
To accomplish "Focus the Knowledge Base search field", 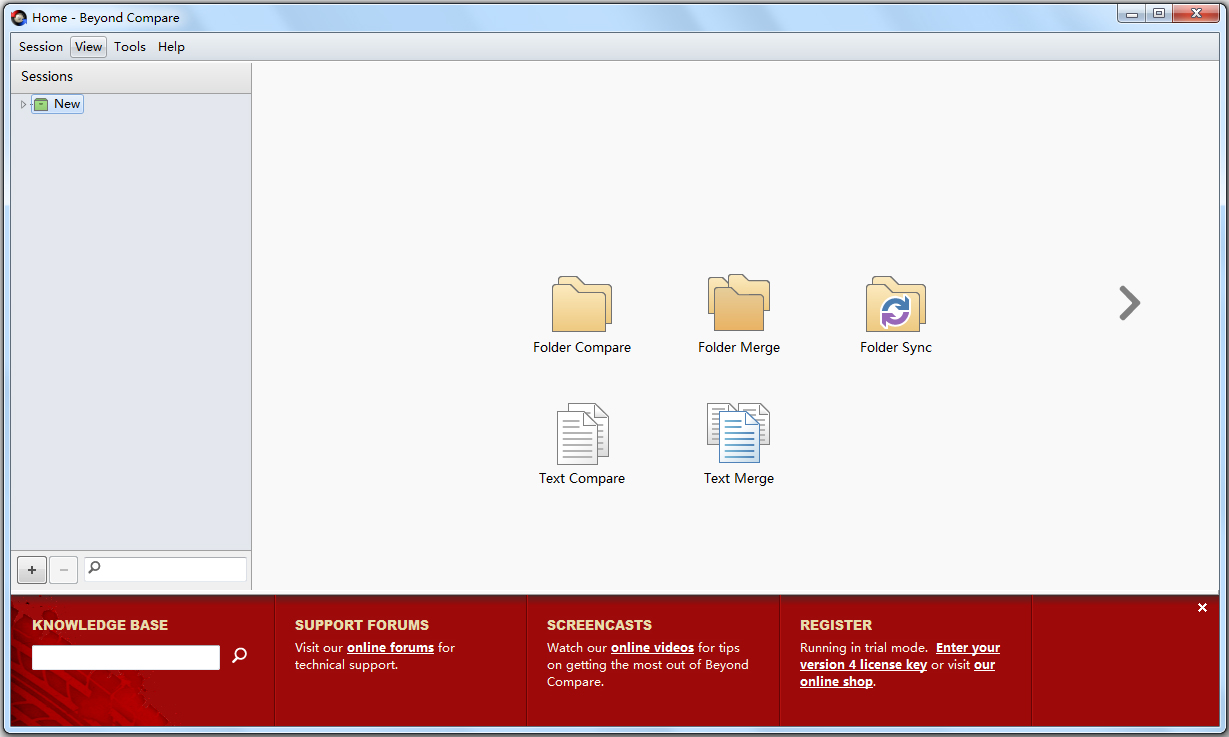I will (x=126, y=657).
